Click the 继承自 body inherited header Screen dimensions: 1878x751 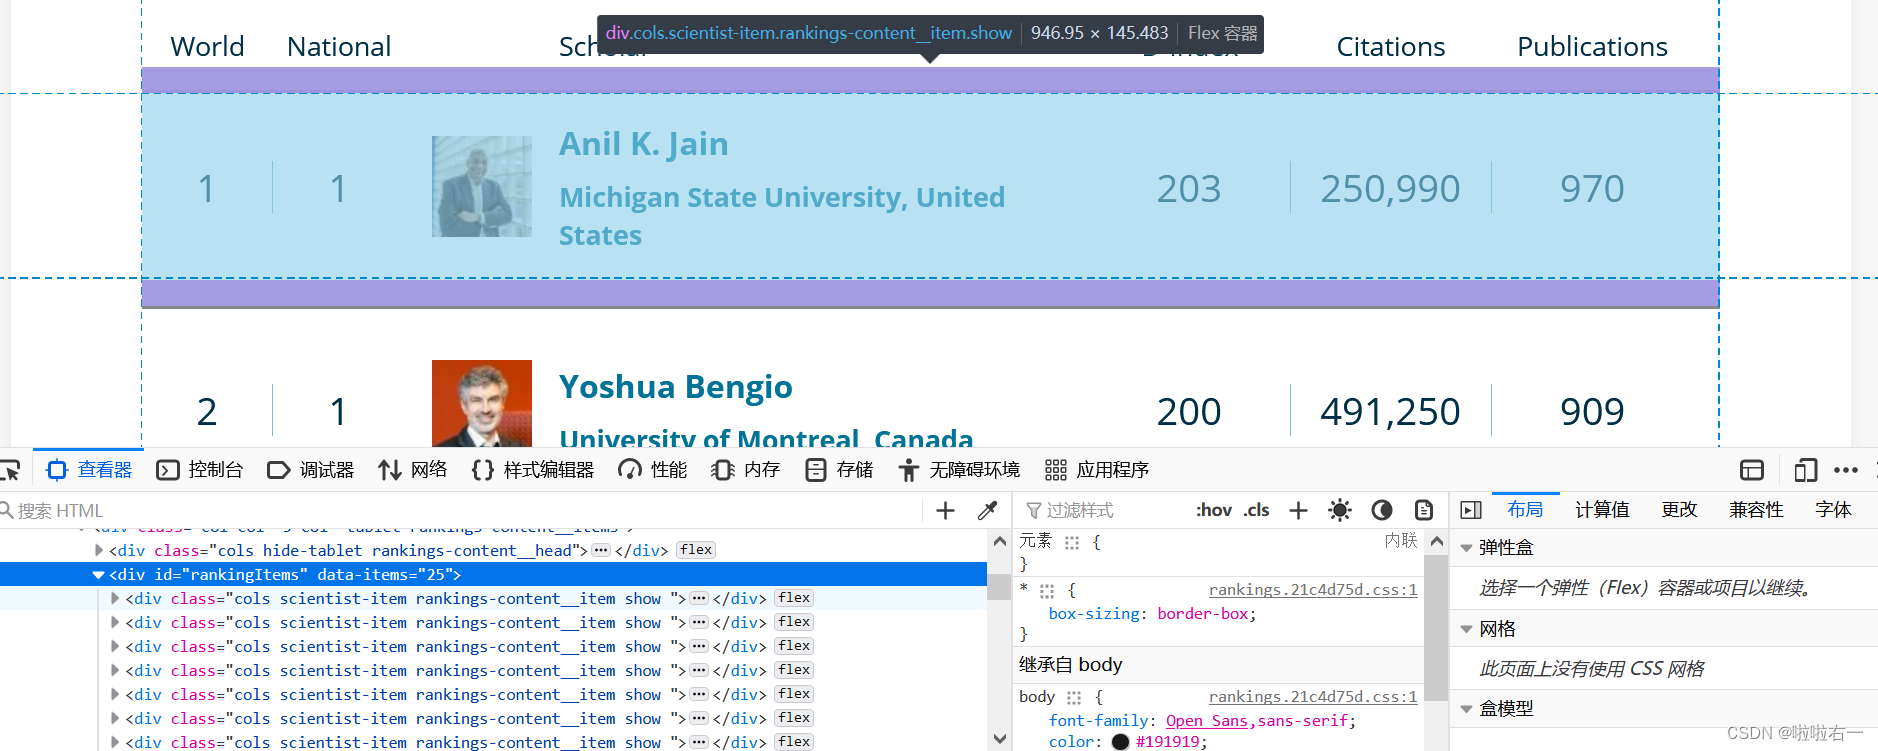pos(1071,665)
